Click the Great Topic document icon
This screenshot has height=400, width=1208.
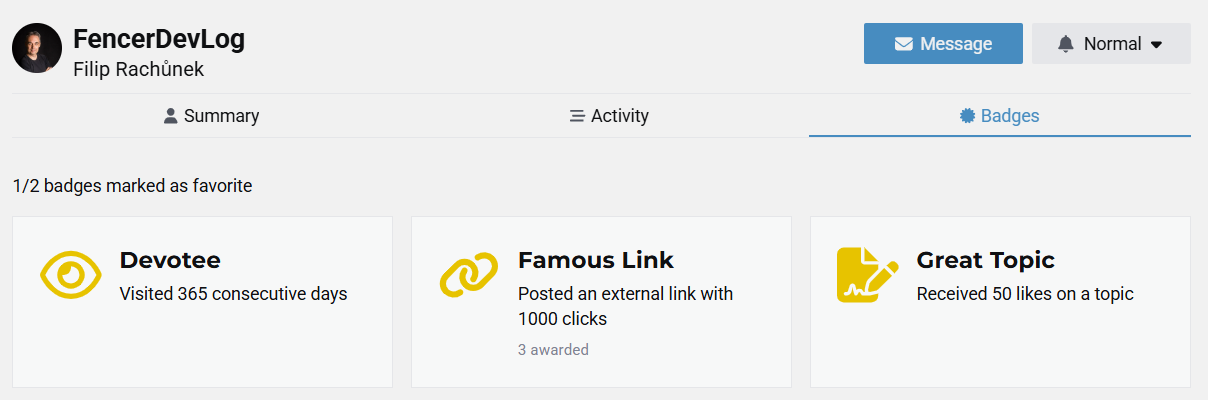(x=867, y=274)
